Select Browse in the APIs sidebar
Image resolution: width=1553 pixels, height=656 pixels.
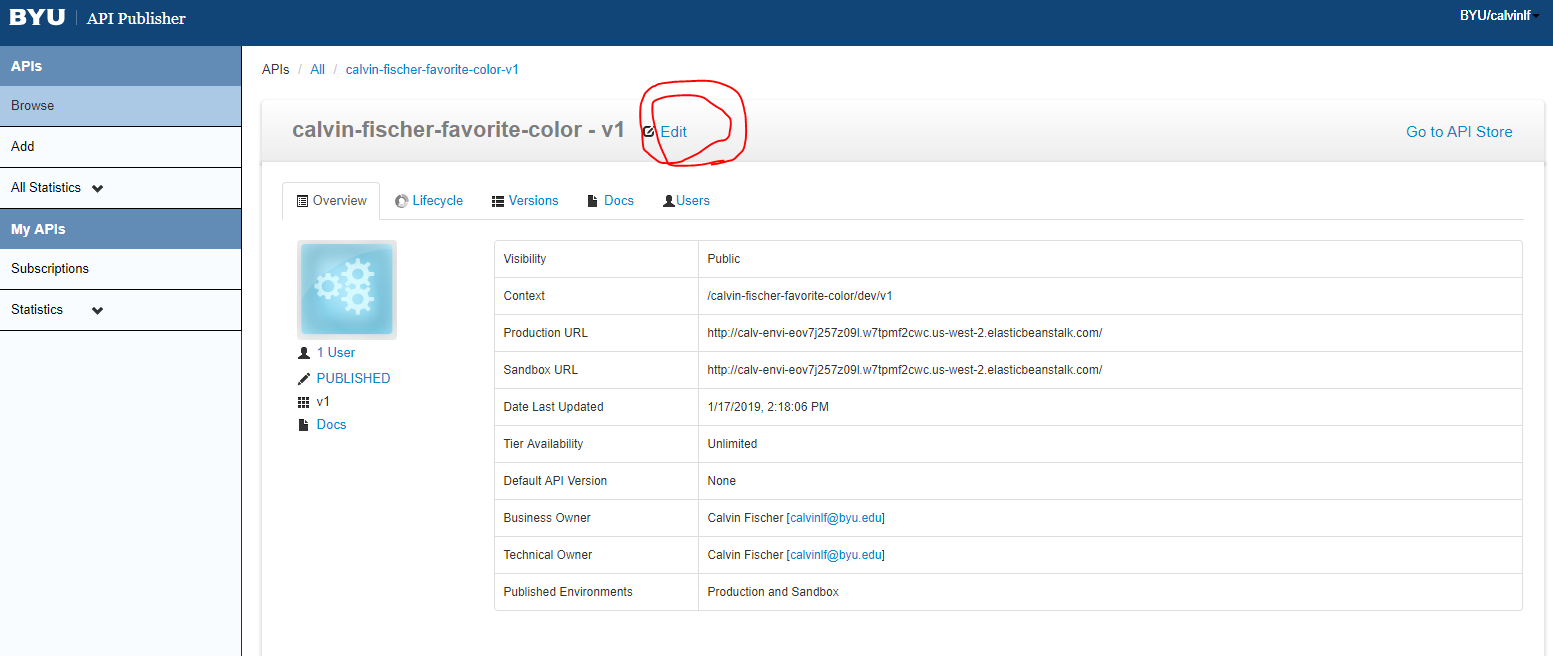pyautogui.click(x=120, y=106)
